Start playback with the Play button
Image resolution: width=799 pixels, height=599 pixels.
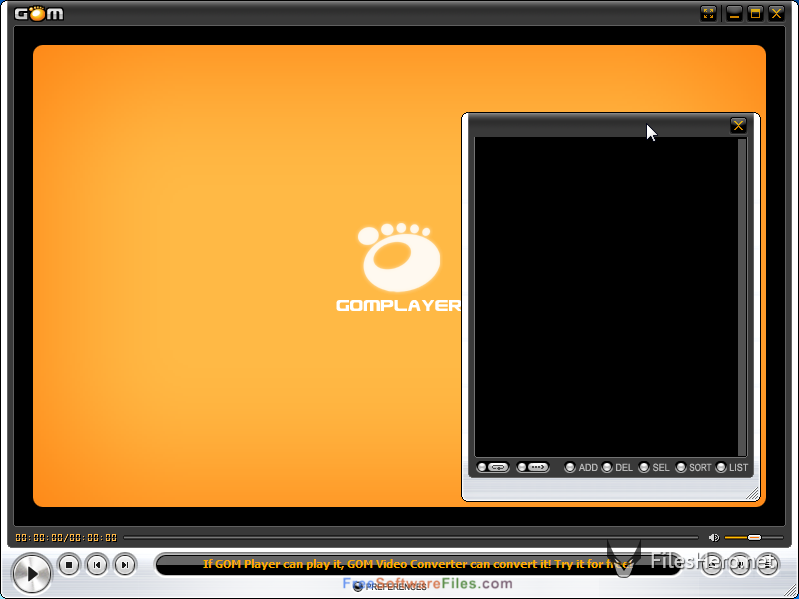32,574
